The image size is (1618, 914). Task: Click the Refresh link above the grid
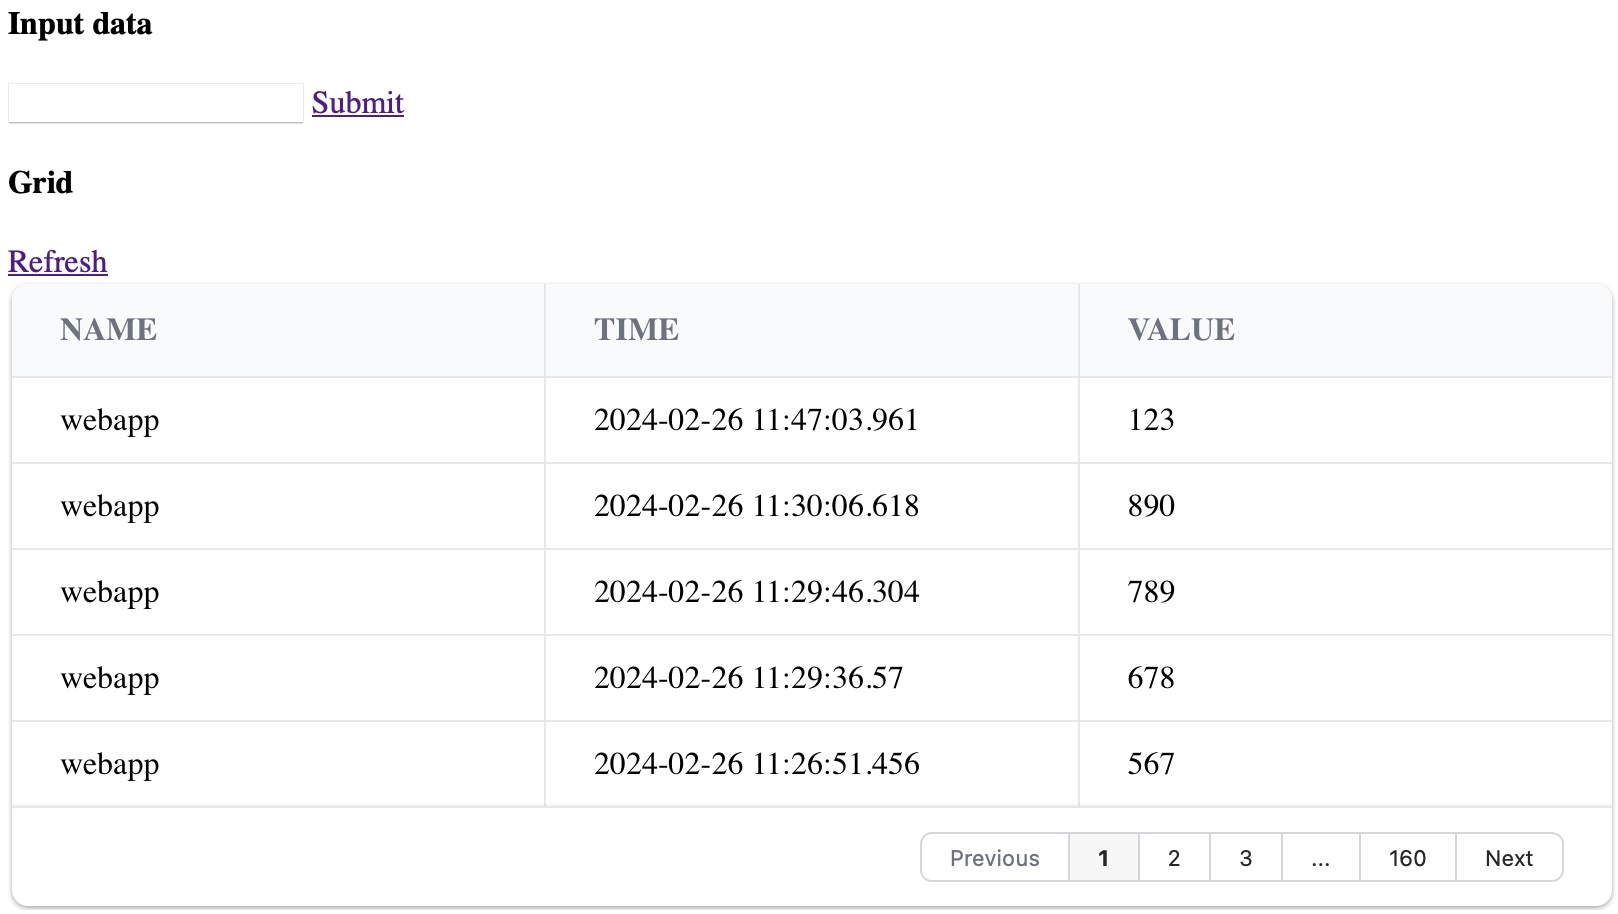[x=57, y=262]
